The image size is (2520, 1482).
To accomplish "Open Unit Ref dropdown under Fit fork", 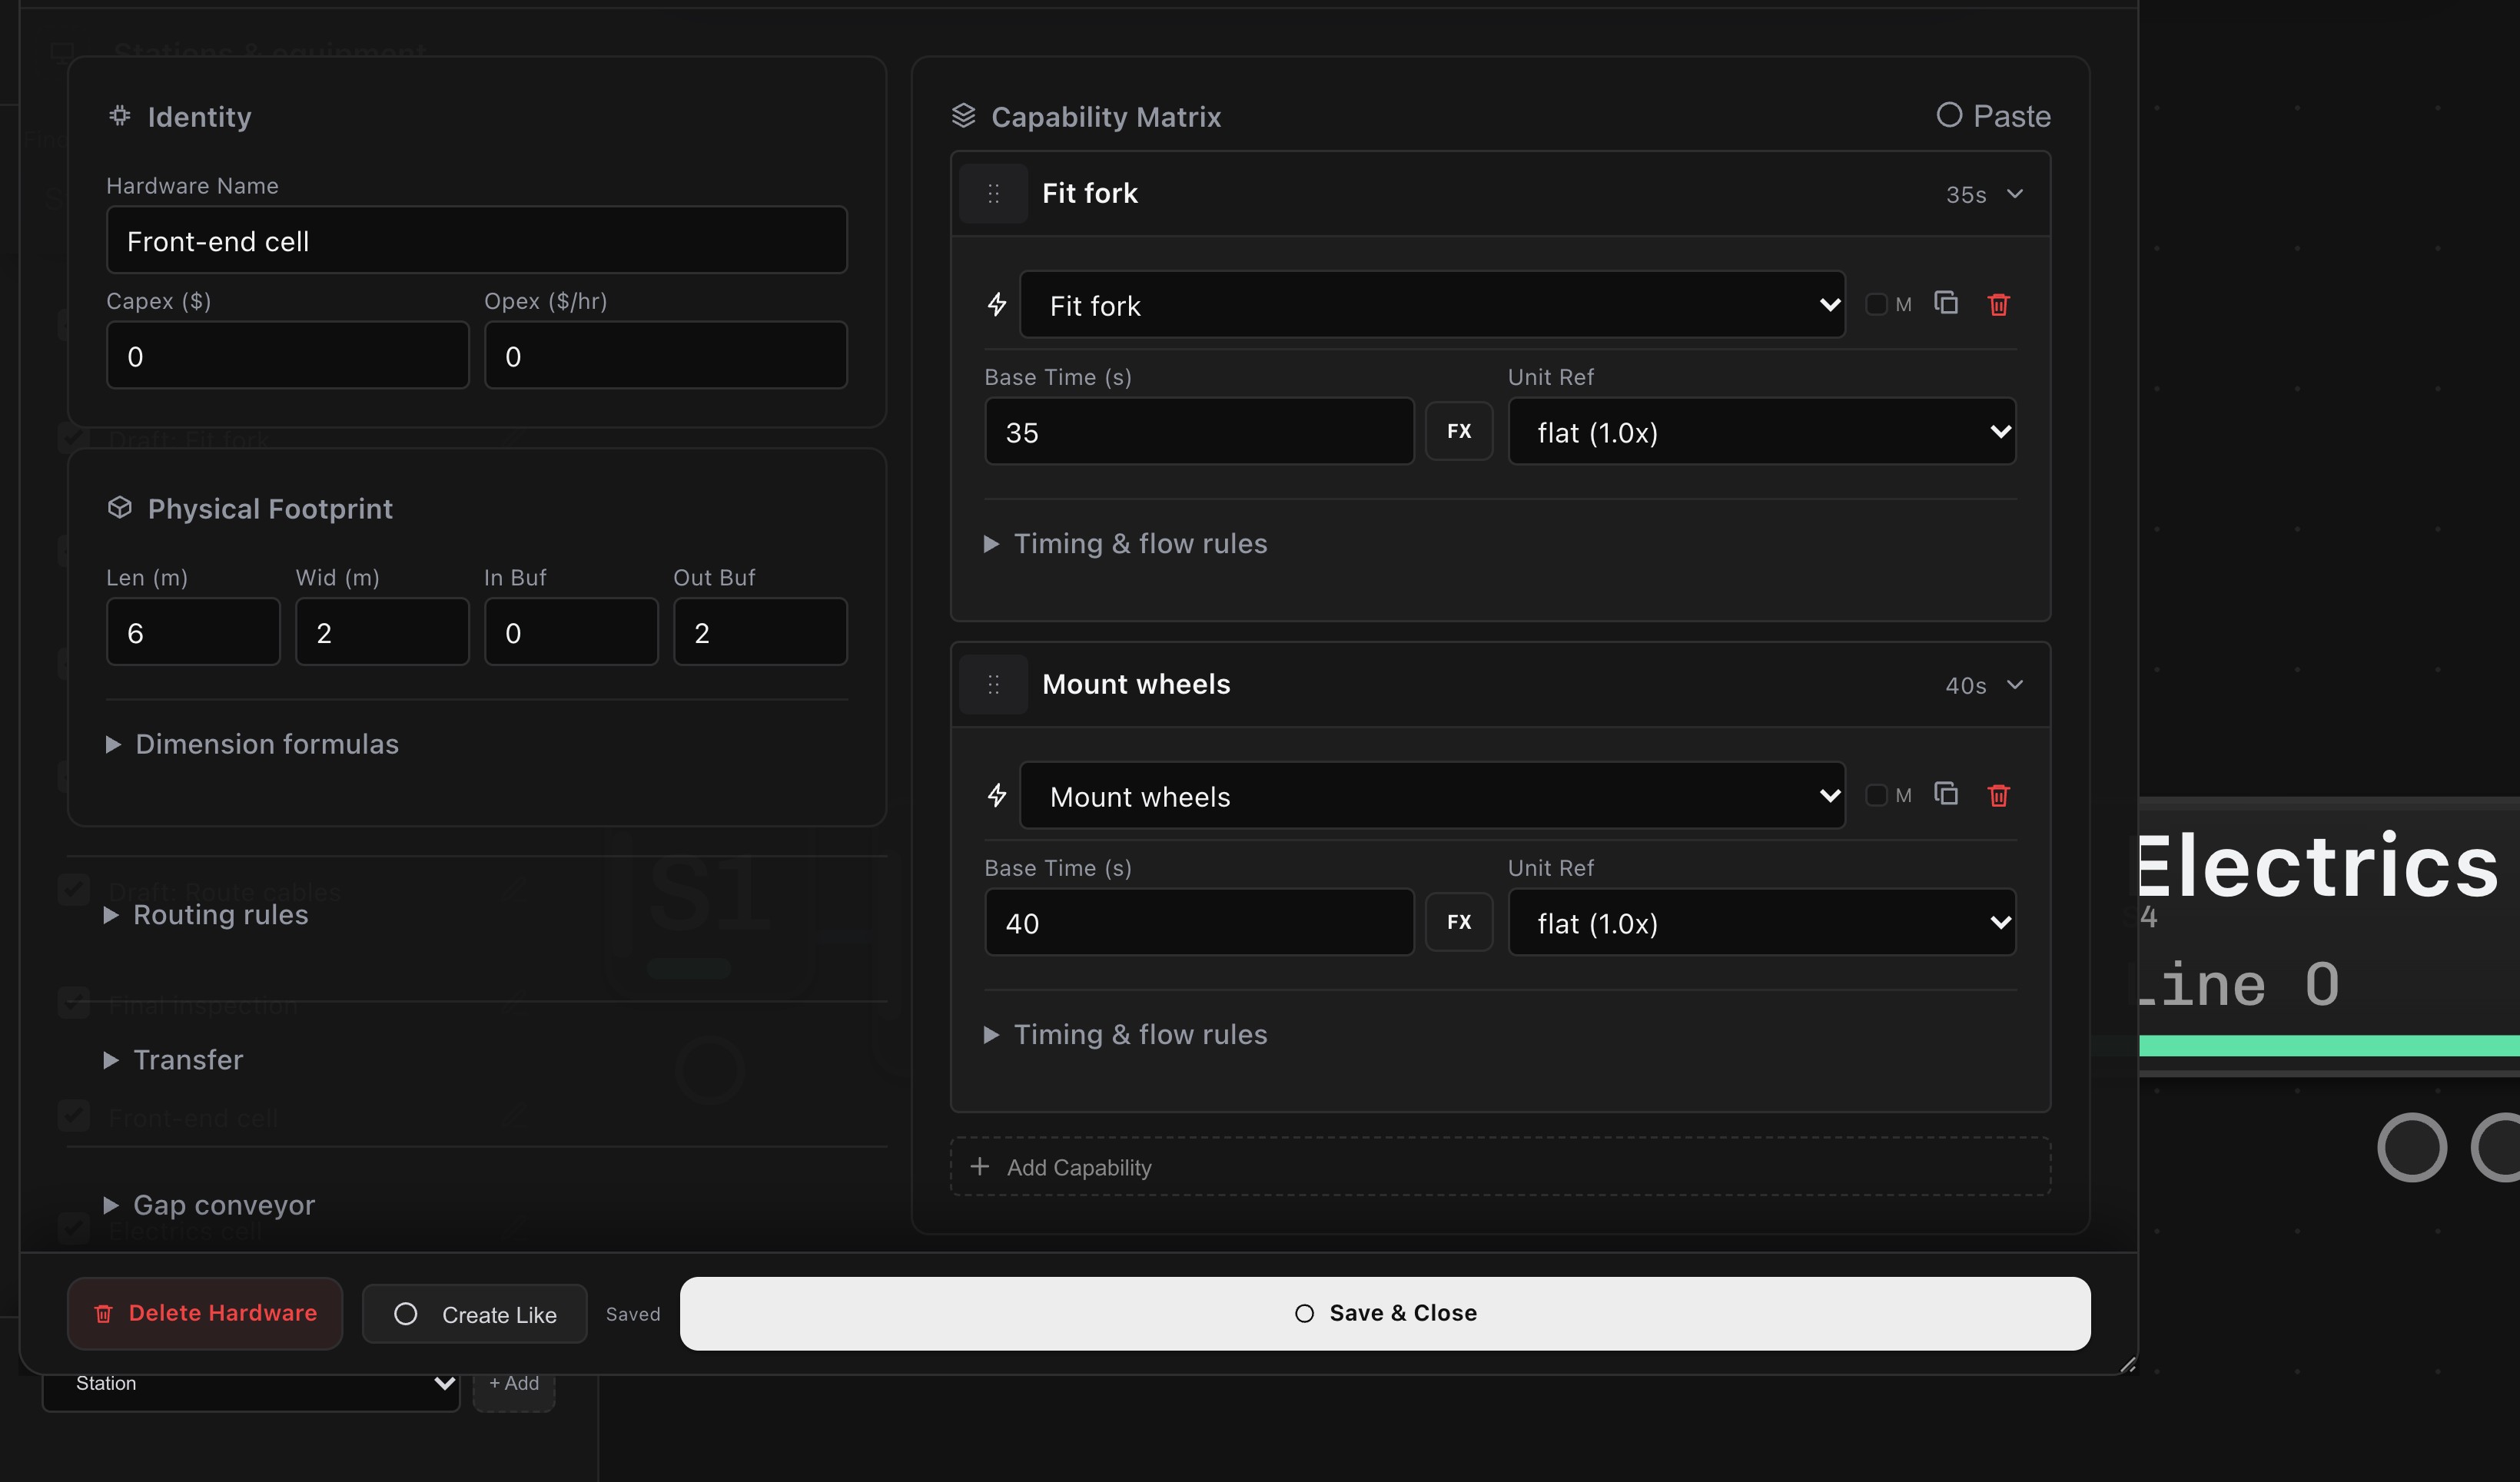I will 1762,431.
